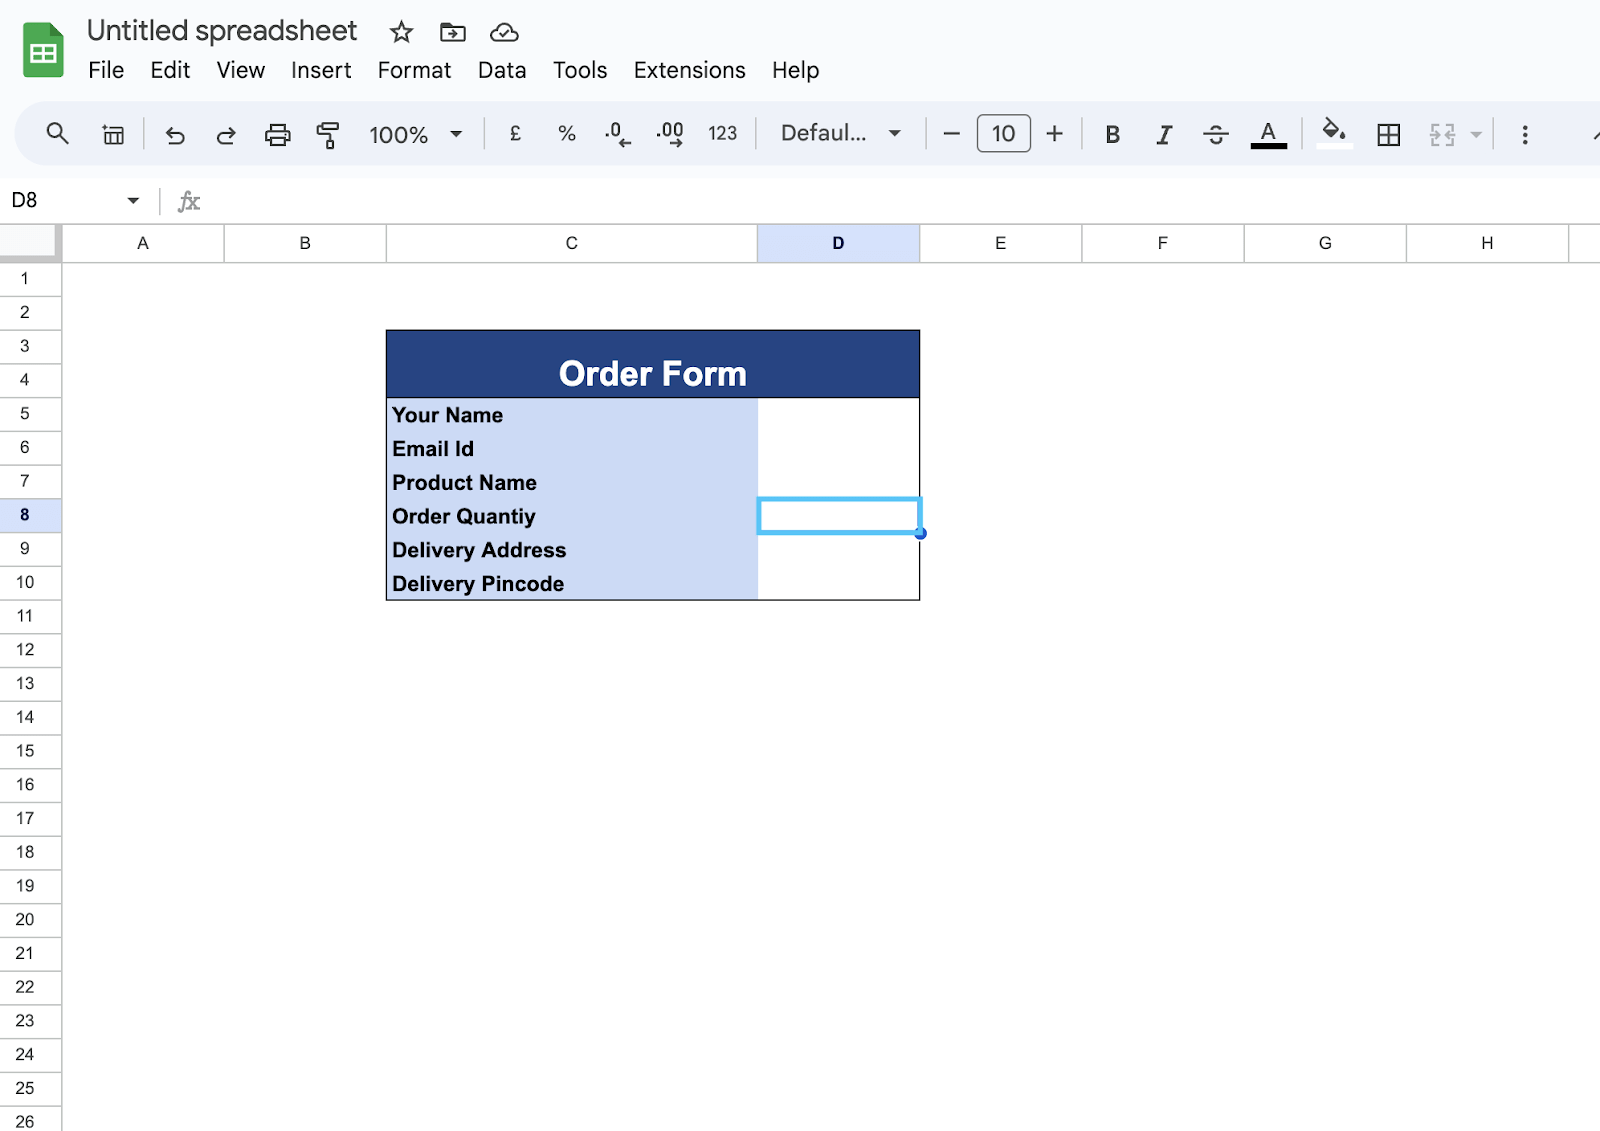Star the Untitled spreadsheet
The image size is (1600, 1131).
tap(400, 32)
